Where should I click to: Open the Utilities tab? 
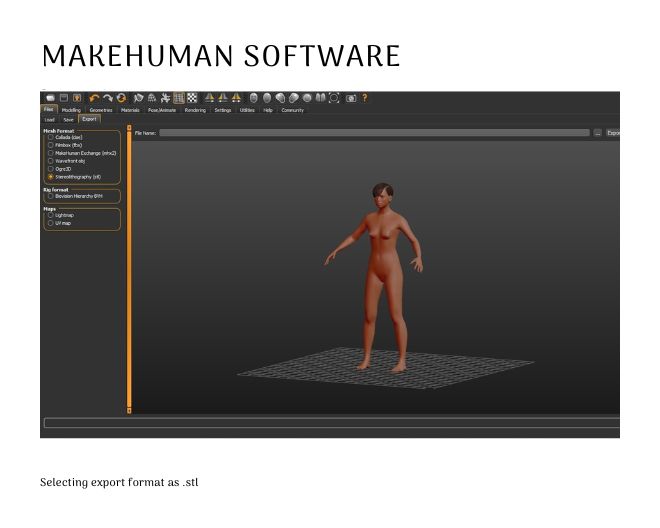pyautogui.click(x=247, y=110)
